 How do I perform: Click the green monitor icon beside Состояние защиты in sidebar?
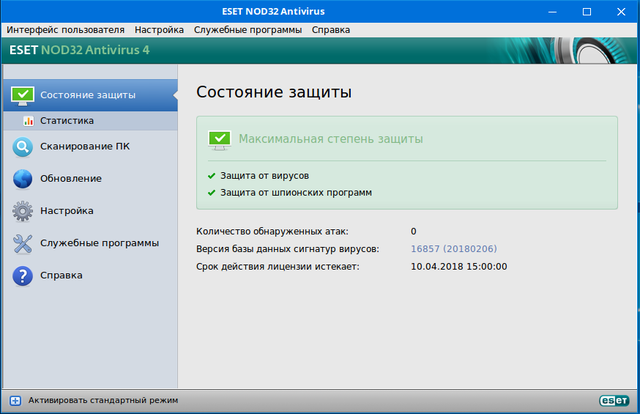point(22,95)
